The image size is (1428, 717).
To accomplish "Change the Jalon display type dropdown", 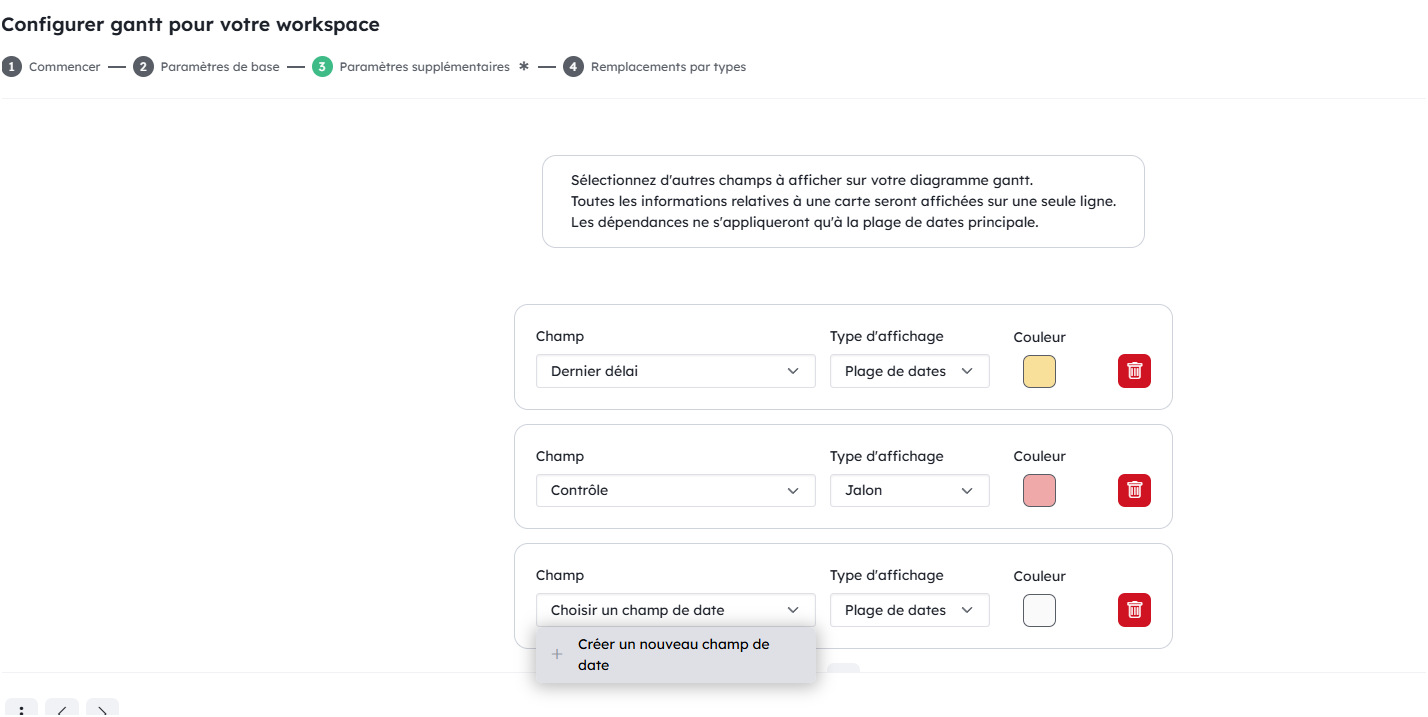I will click(x=909, y=490).
